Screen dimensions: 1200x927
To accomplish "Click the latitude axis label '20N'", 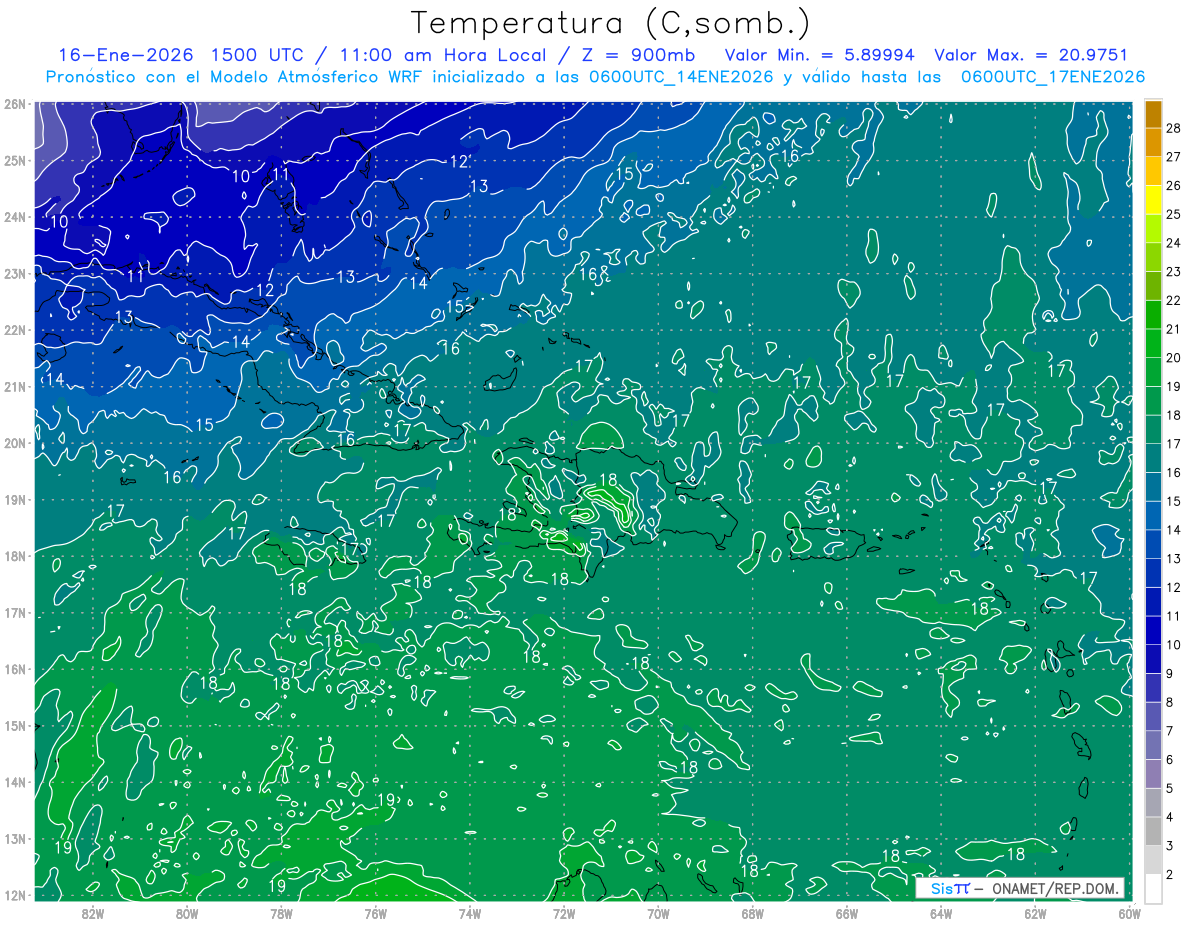I will click(x=14, y=443).
